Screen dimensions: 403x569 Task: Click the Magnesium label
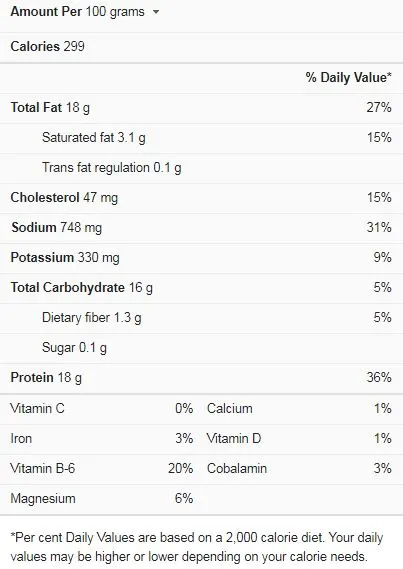[43, 499]
